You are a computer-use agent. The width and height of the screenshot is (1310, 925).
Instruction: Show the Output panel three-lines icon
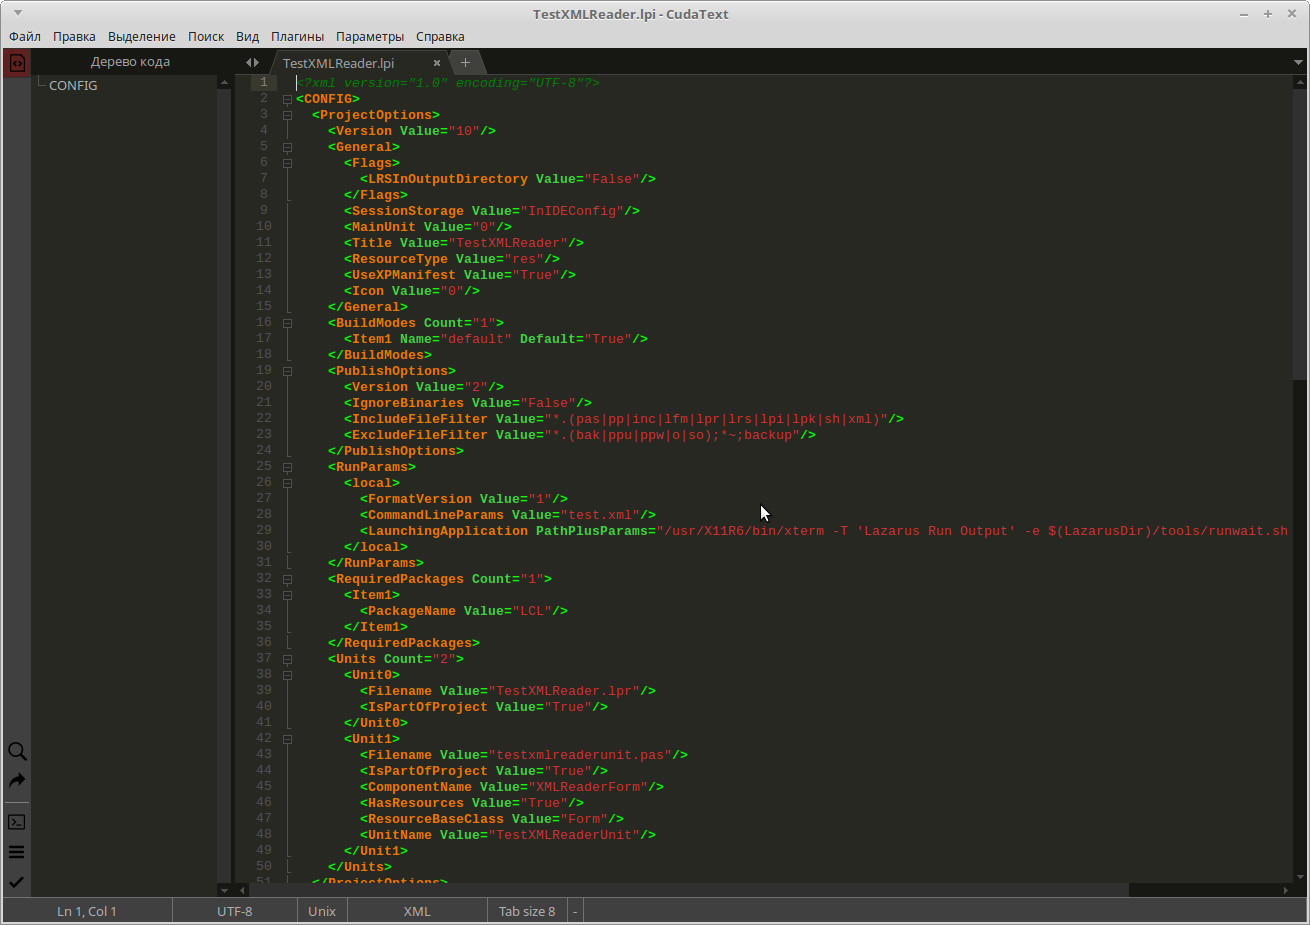[x=17, y=852]
